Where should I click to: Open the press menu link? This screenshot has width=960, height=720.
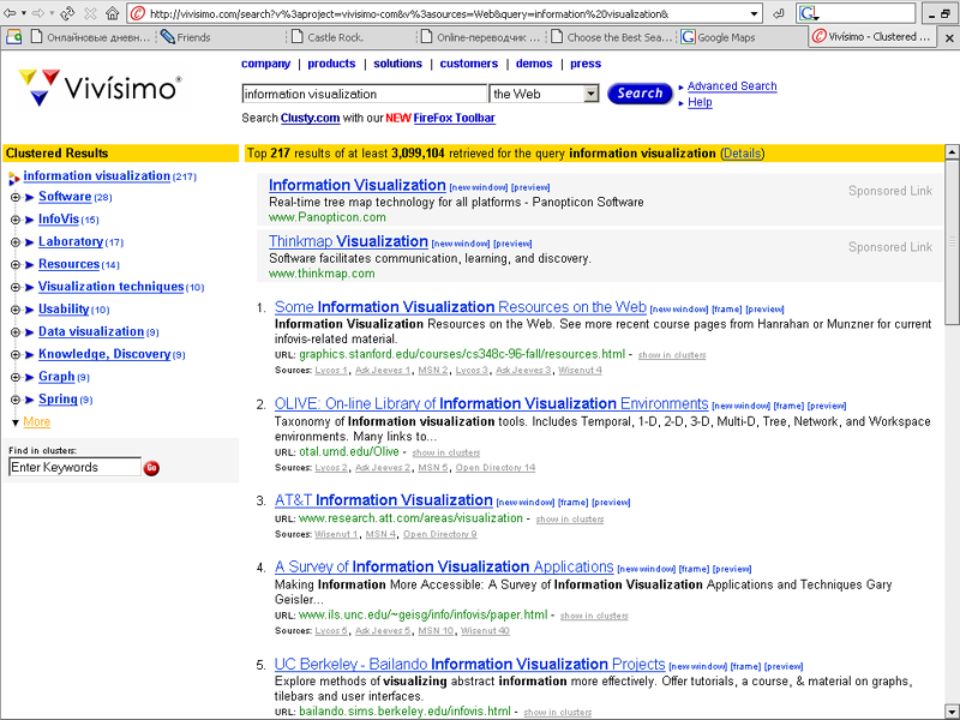coord(586,64)
